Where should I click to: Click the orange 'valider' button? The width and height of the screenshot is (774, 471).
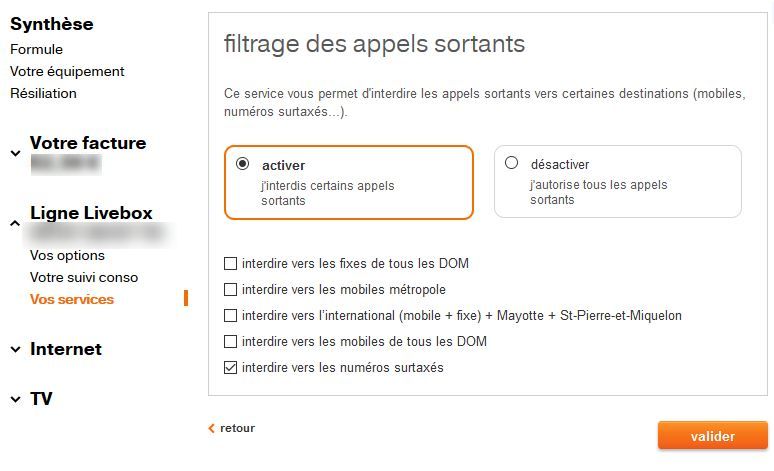(712, 436)
